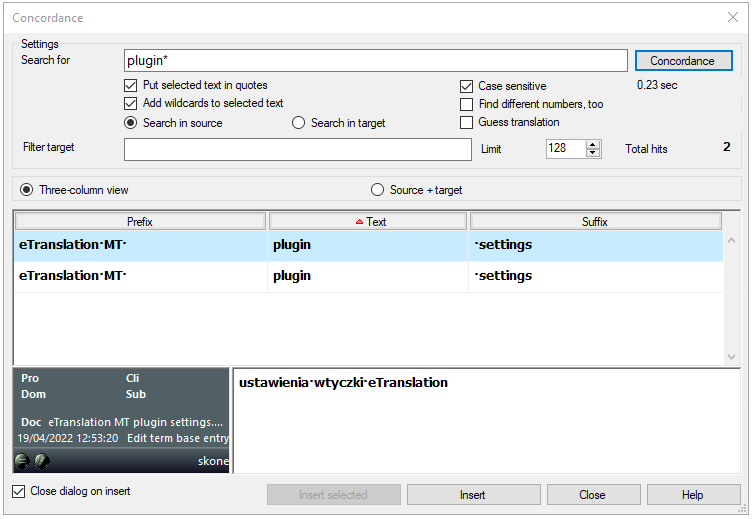This screenshot has width=753, height=519.
Task: Click the Doc name 'eTranslation MT plugin settings'
Action: (x=135, y=422)
